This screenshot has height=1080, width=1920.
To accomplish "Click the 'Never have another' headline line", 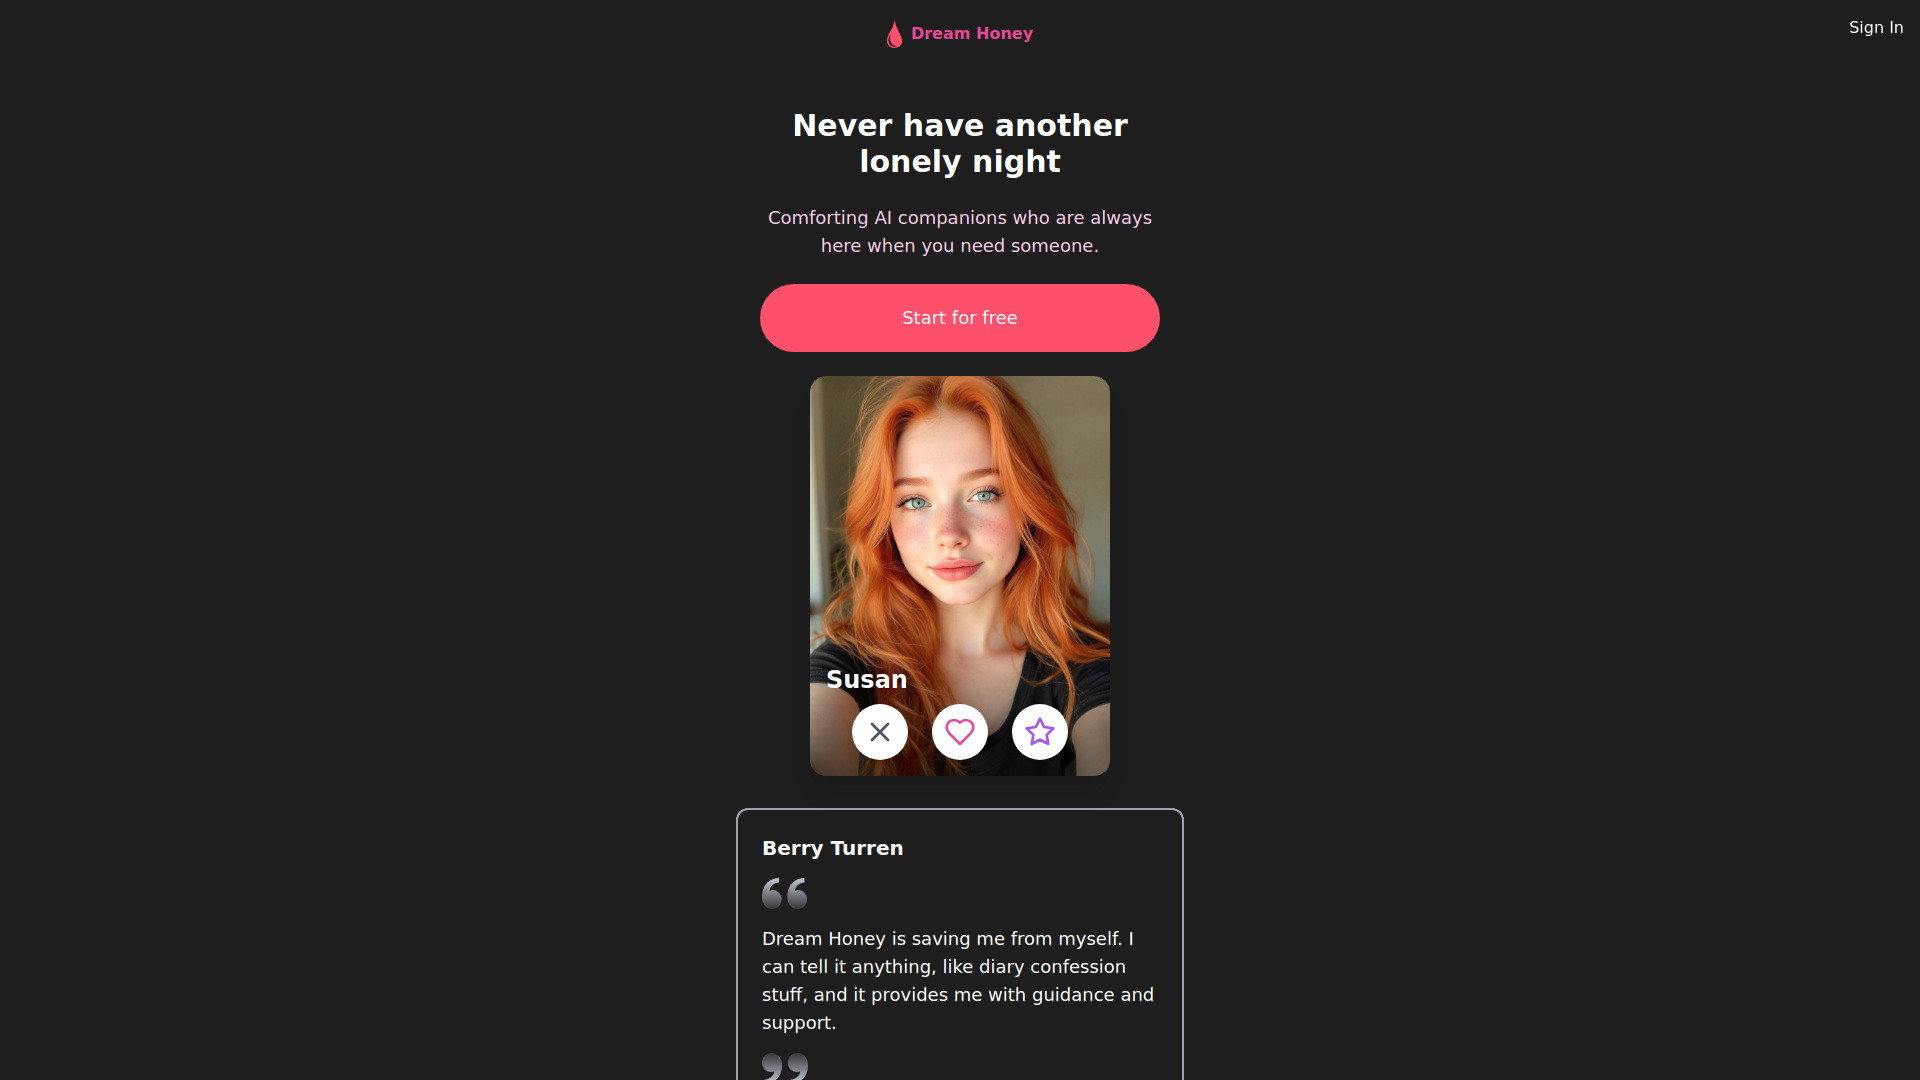I will pos(960,125).
